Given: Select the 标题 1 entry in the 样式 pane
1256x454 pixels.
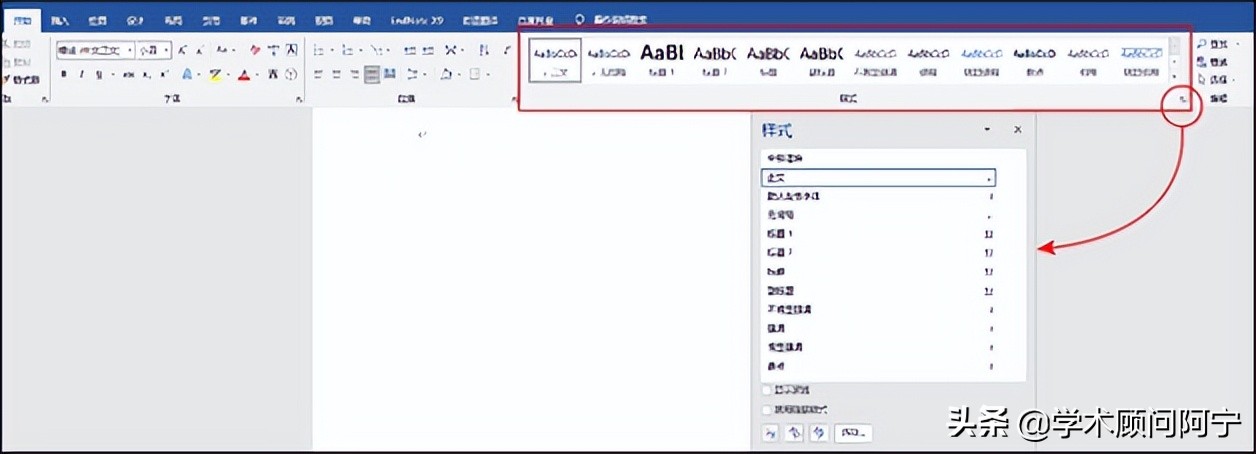Looking at the screenshot, I should click(x=879, y=234).
